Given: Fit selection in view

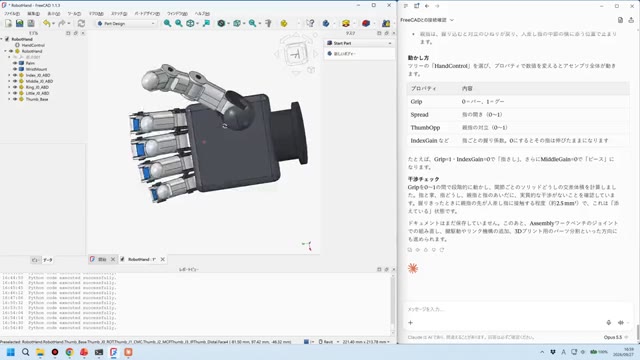Looking at the screenshot, I should point(179,24).
